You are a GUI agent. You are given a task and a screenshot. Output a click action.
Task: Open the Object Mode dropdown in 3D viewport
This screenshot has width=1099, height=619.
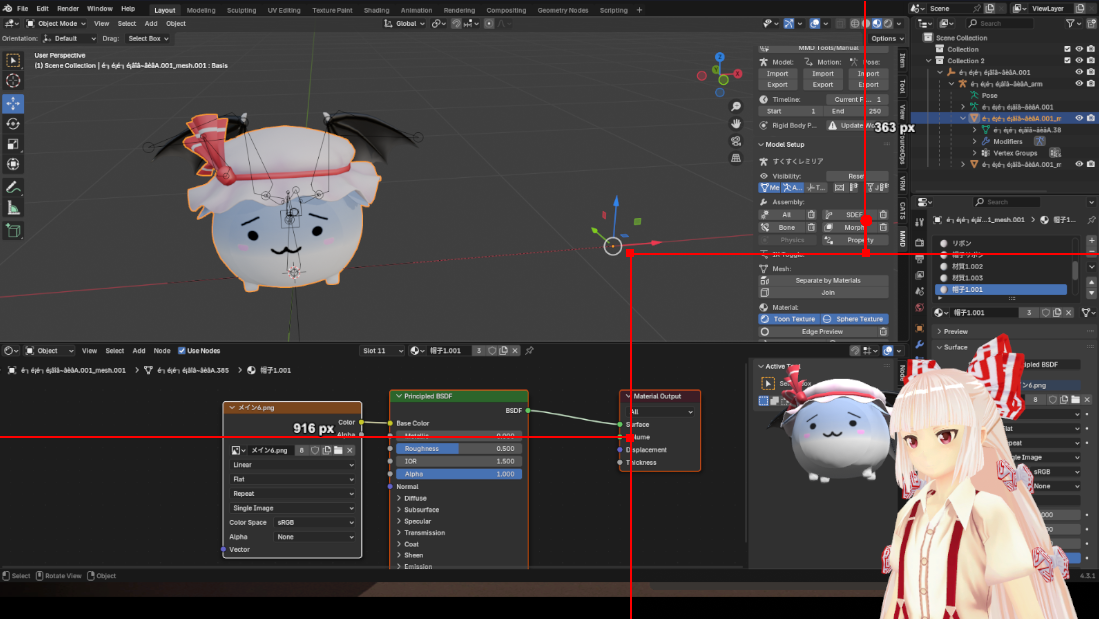click(x=56, y=23)
